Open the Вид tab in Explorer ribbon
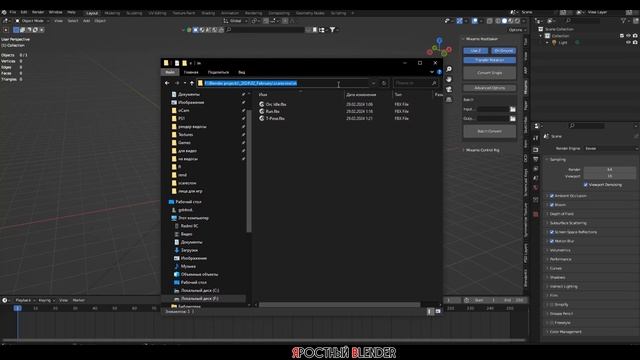Image resolution: width=640 pixels, height=360 pixels. (242, 72)
